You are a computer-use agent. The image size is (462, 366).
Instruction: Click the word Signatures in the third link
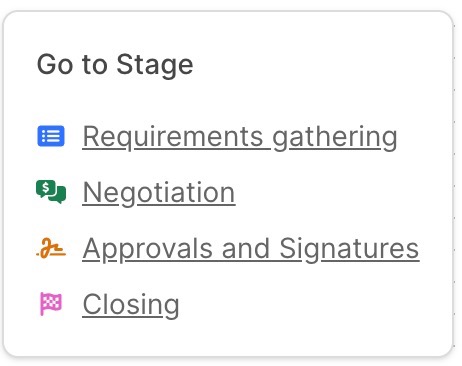(x=349, y=249)
